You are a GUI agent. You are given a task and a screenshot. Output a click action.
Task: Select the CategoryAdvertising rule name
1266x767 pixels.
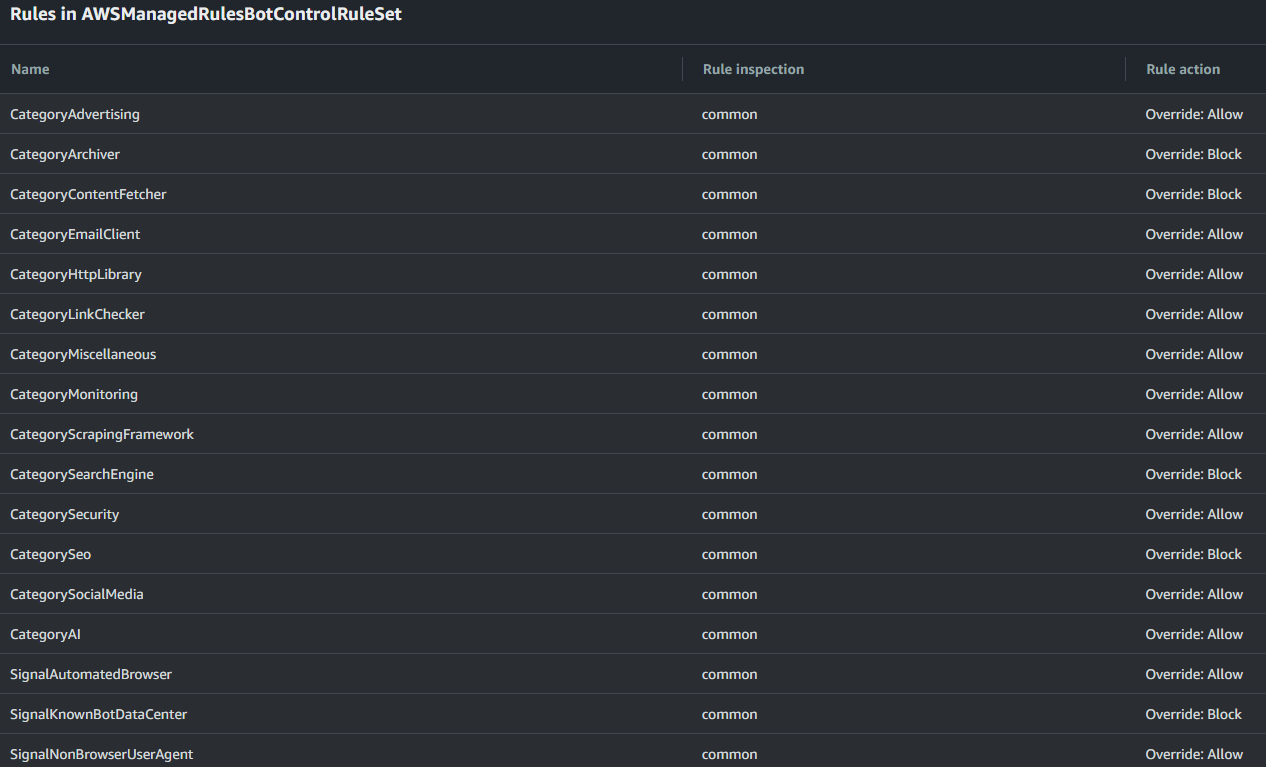coord(75,114)
